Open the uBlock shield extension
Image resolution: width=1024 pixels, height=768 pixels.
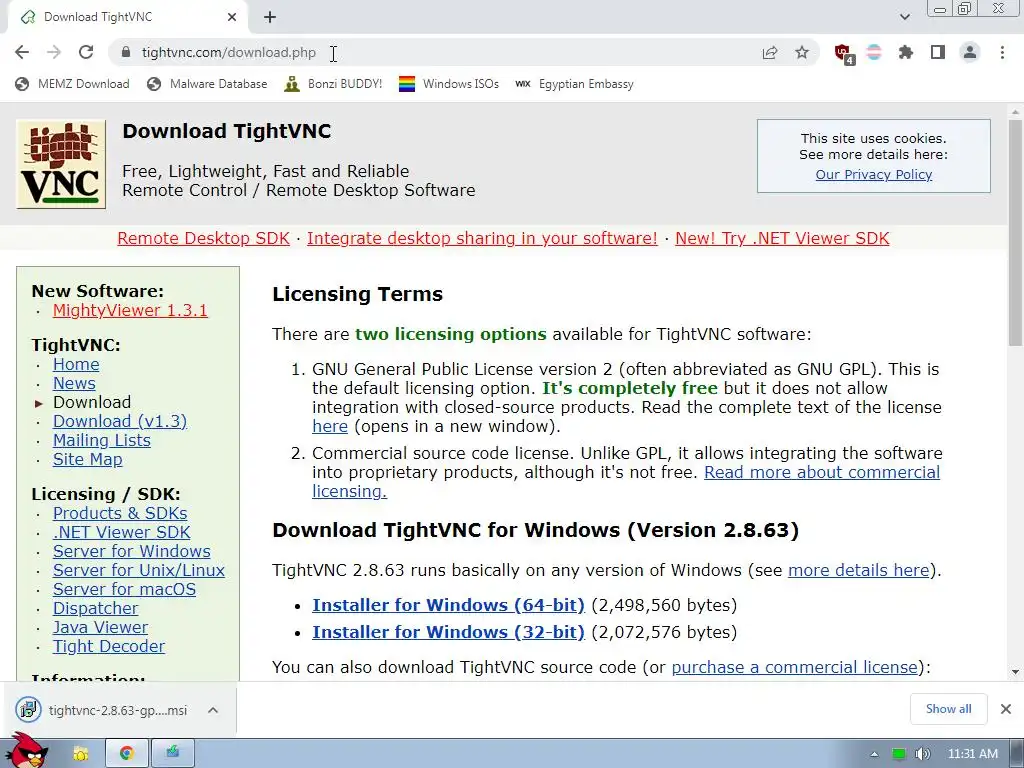click(x=843, y=53)
